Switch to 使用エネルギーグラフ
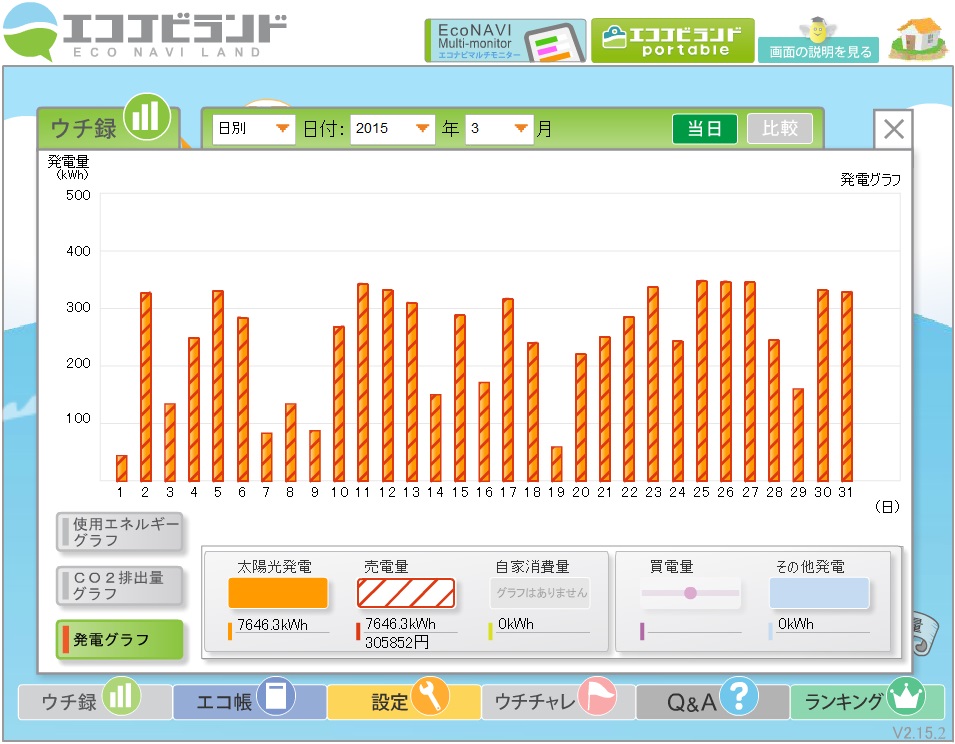Viewport: 955px width, 744px height. pyautogui.click(x=119, y=532)
